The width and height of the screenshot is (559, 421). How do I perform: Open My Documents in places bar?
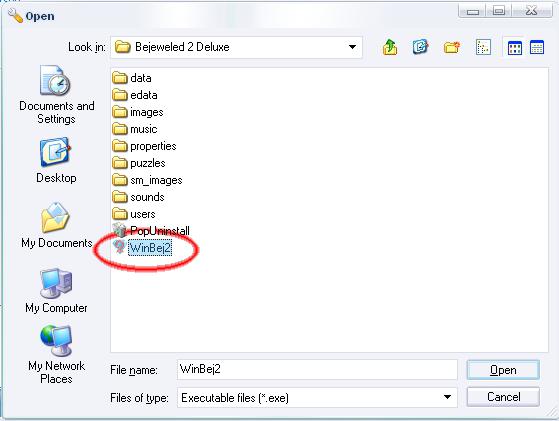coord(56,225)
